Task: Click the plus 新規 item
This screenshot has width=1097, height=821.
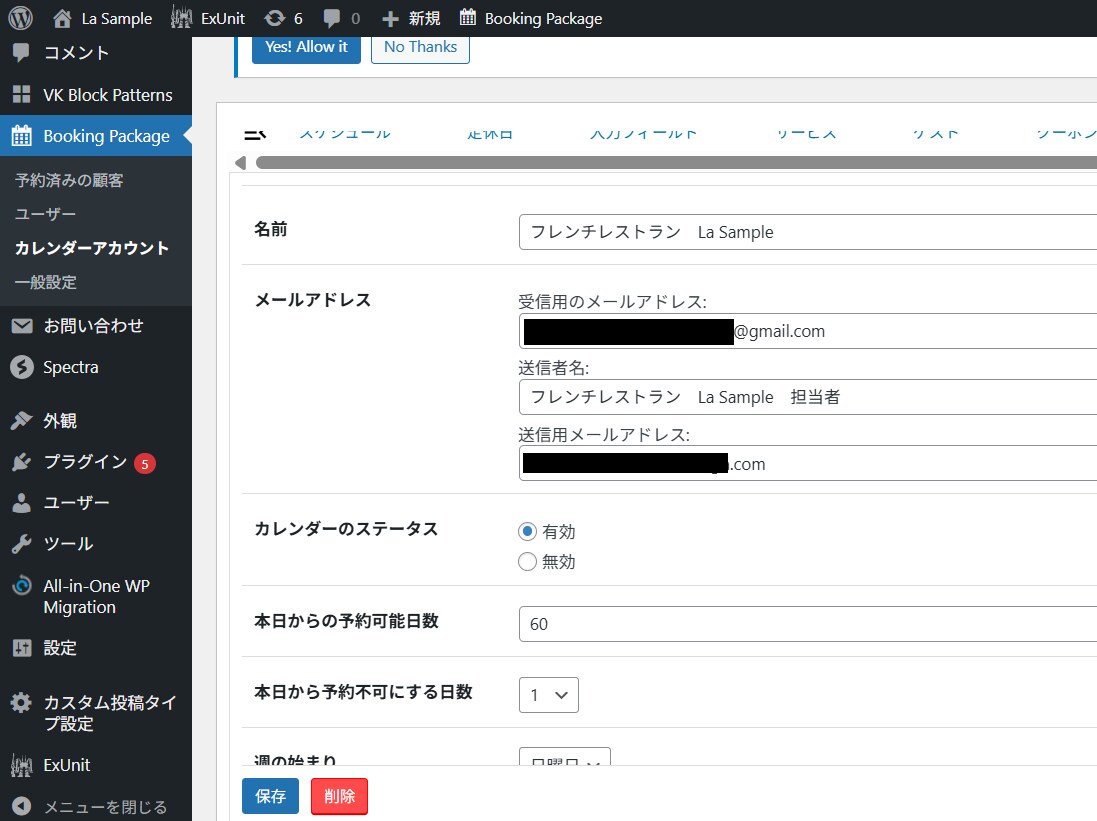Action: pyautogui.click(x=411, y=18)
